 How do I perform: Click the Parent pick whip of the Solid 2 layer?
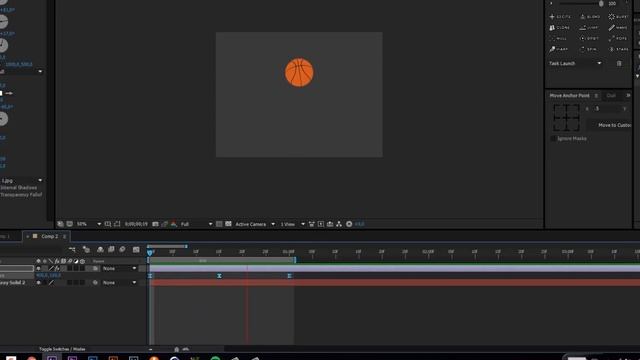[x=95, y=282]
